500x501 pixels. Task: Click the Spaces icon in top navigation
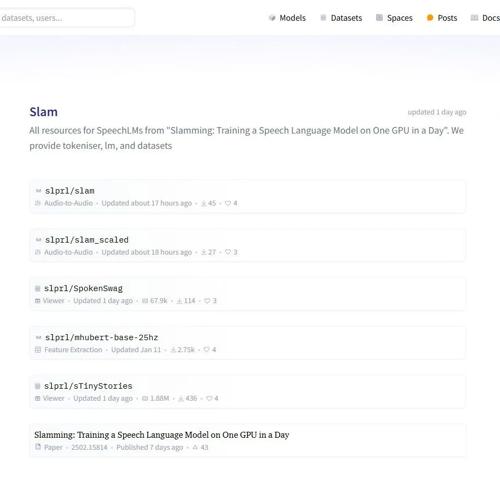click(379, 18)
